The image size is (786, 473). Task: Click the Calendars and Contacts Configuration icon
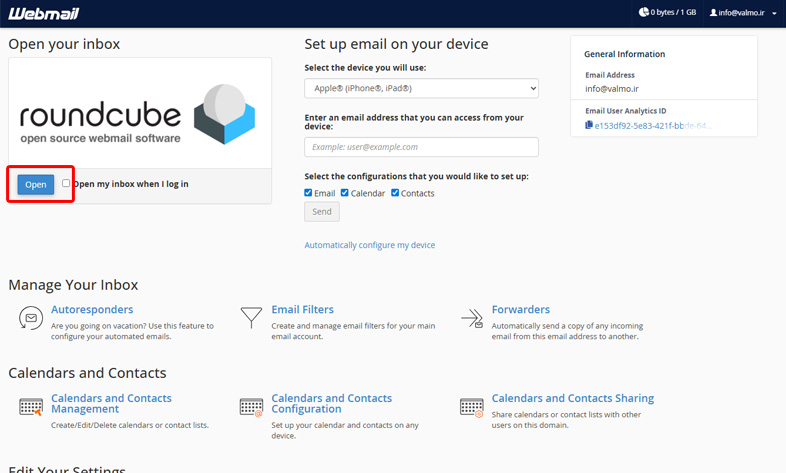[251, 406]
